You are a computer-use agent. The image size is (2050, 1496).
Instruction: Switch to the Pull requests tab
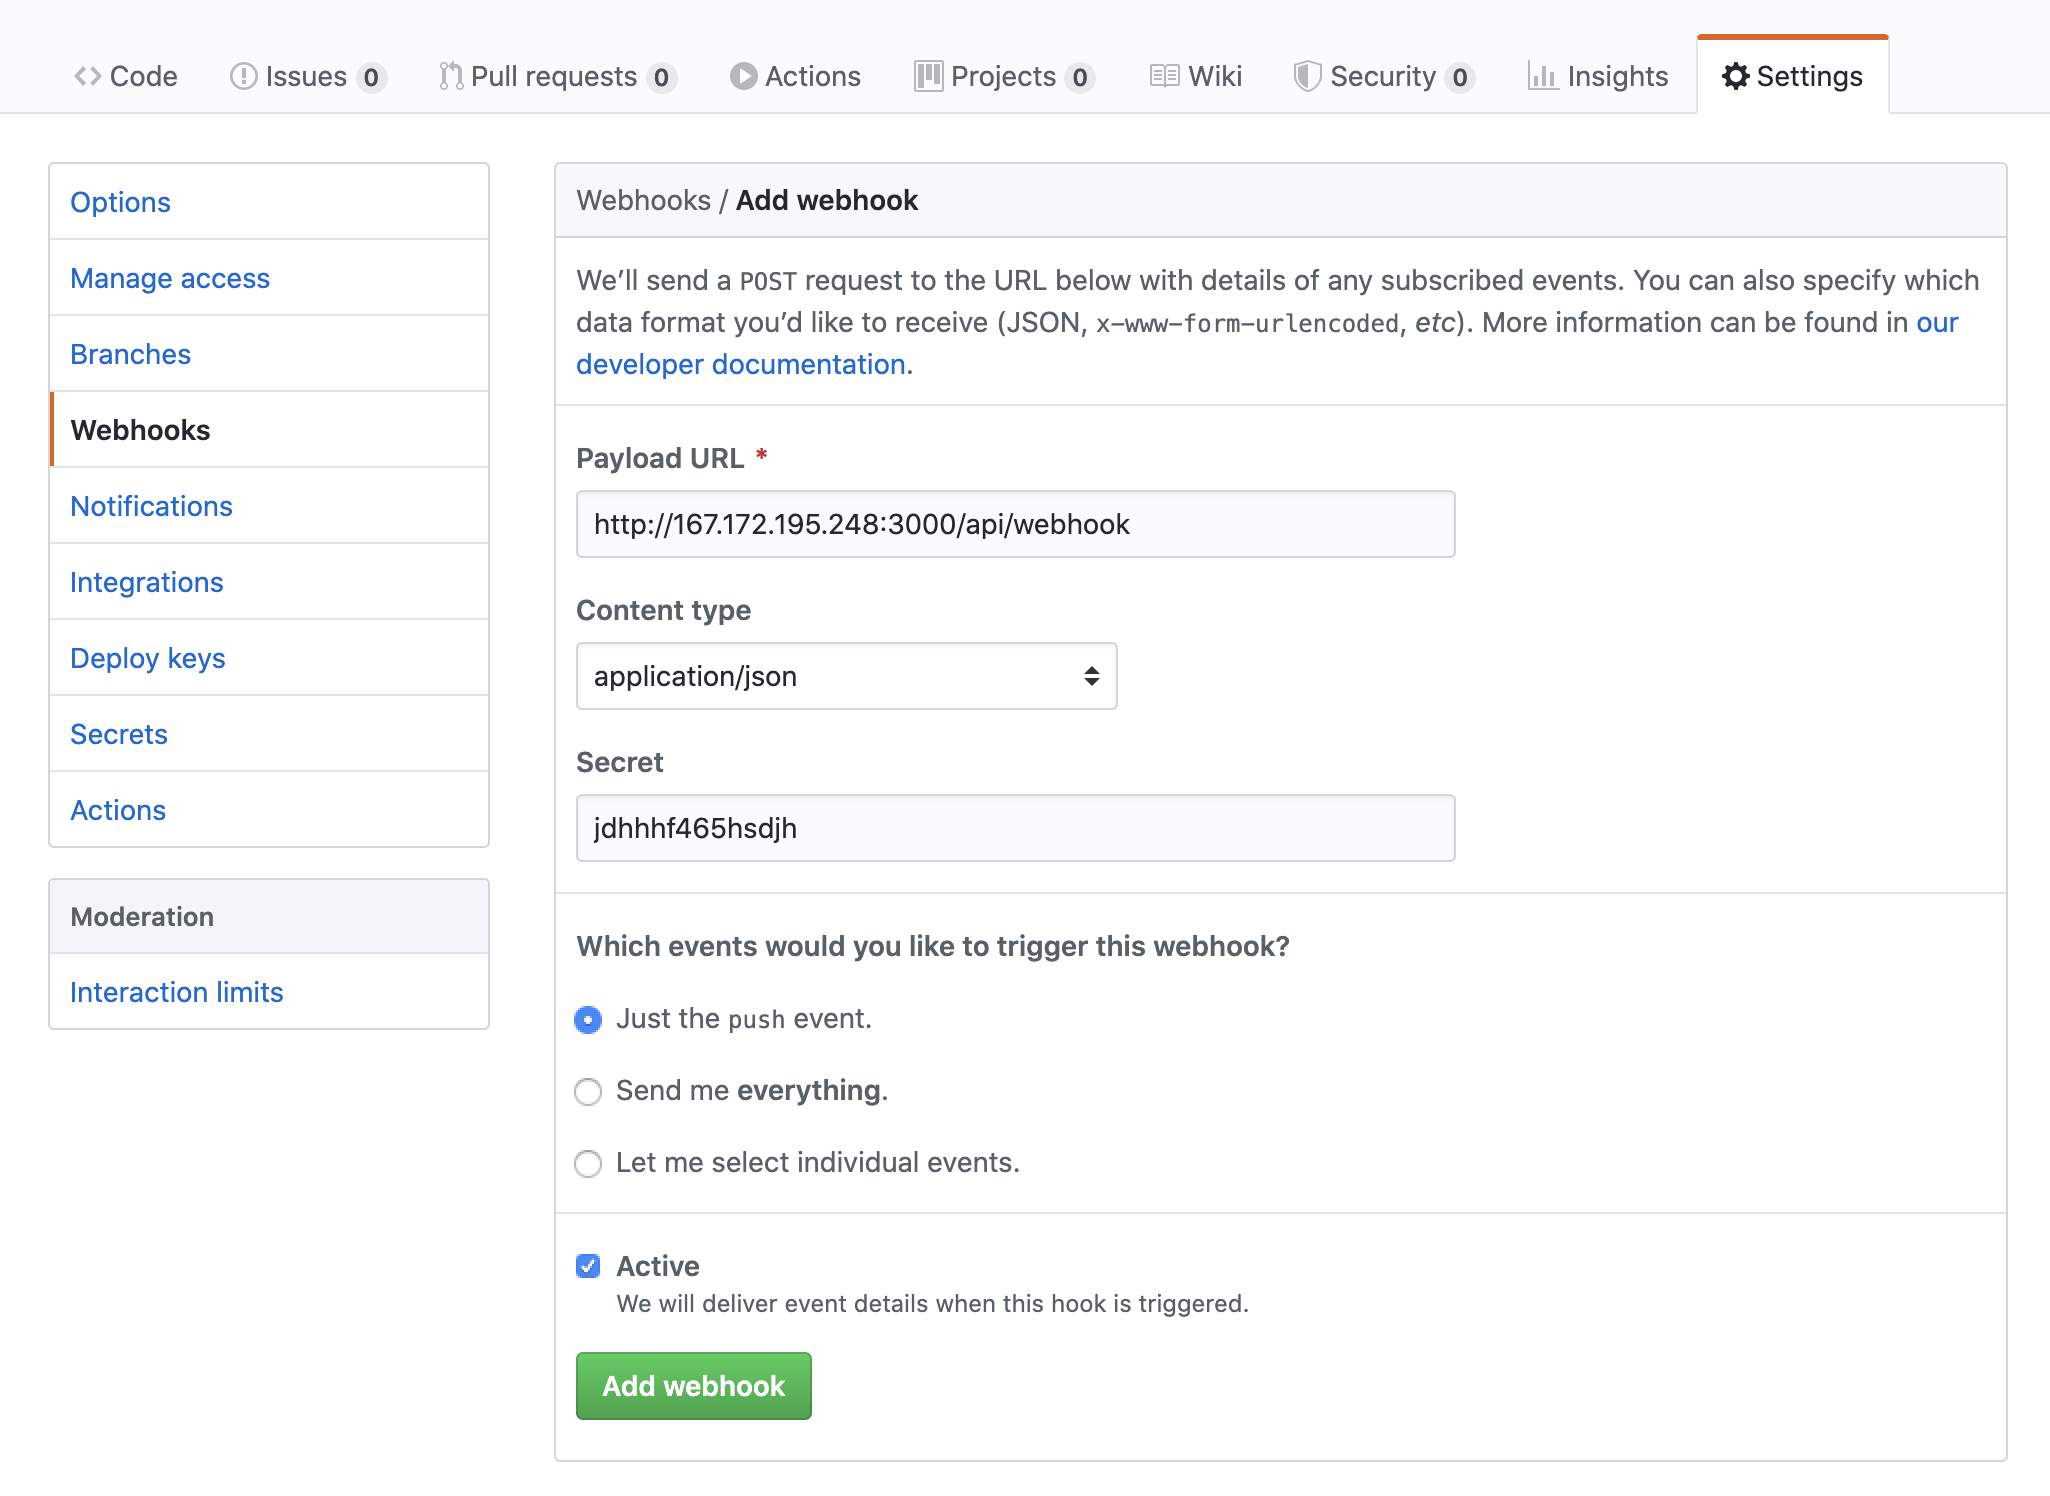(558, 76)
